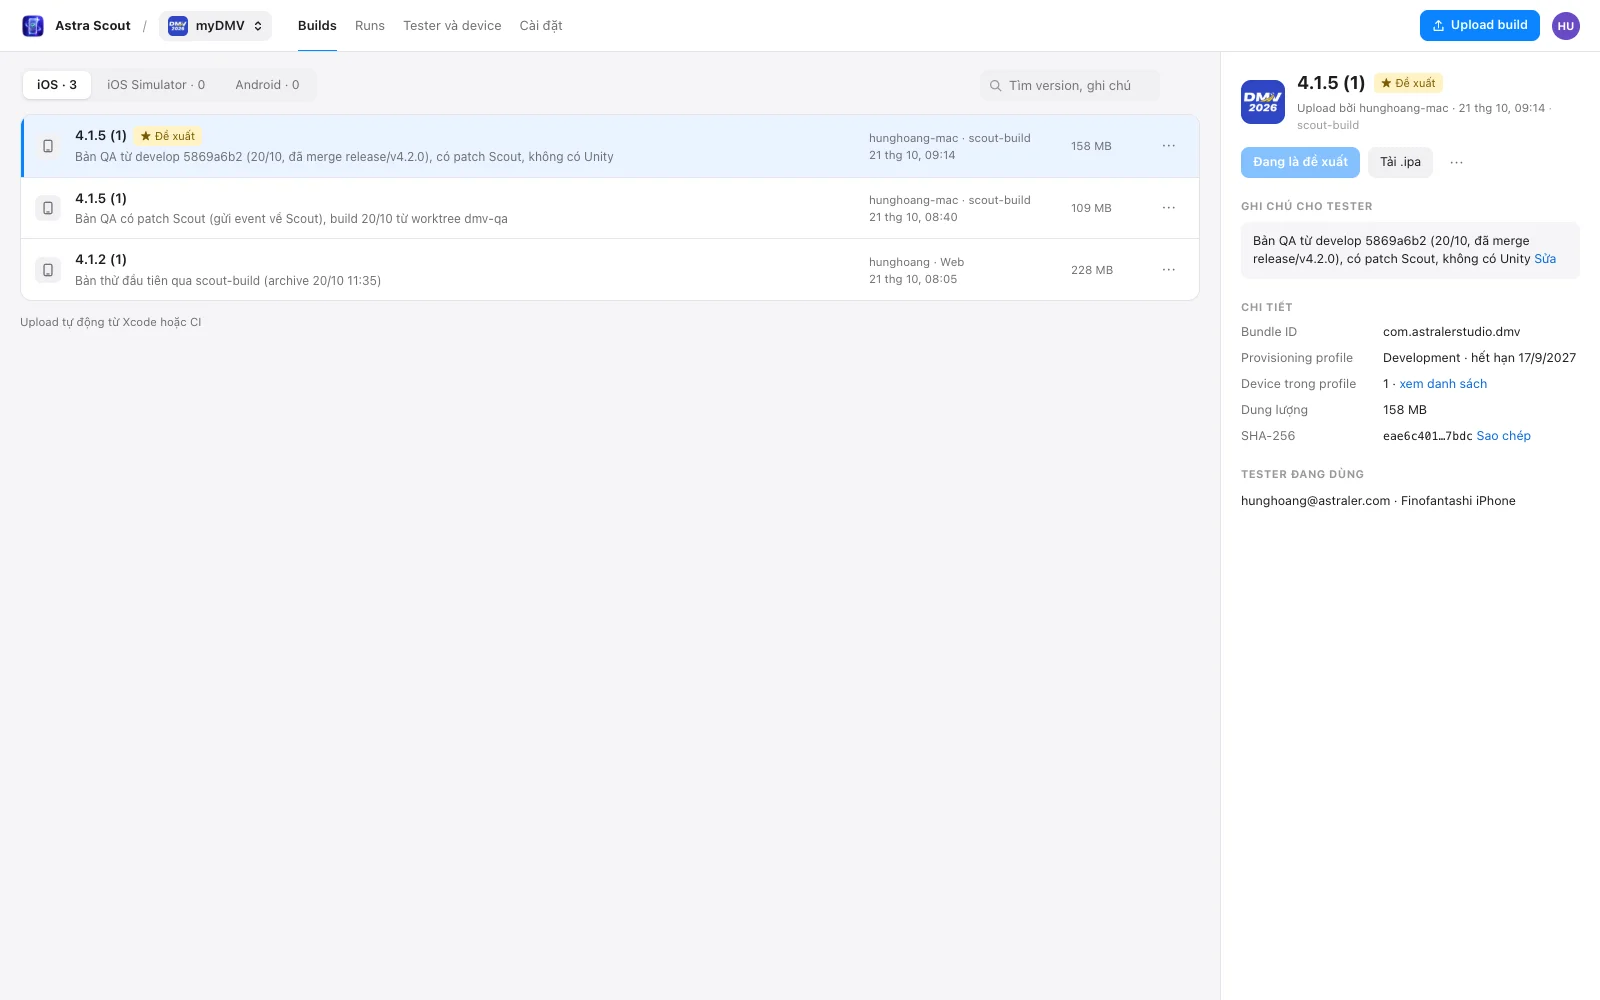
Task: Click the Upload build button
Action: [1480, 26]
